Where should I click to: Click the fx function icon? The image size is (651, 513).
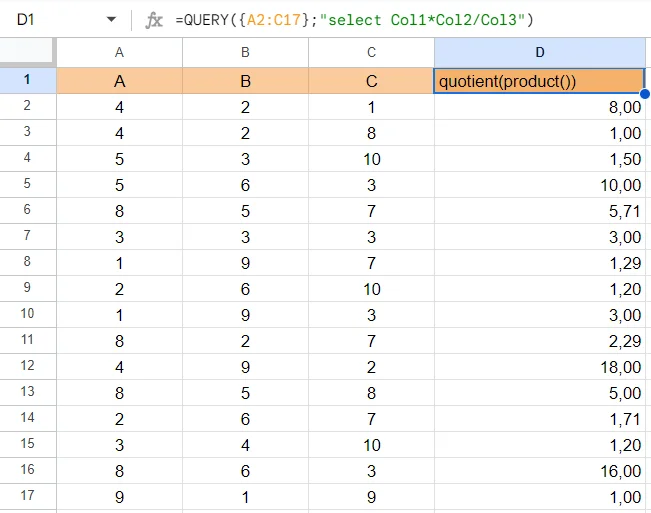(154, 20)
